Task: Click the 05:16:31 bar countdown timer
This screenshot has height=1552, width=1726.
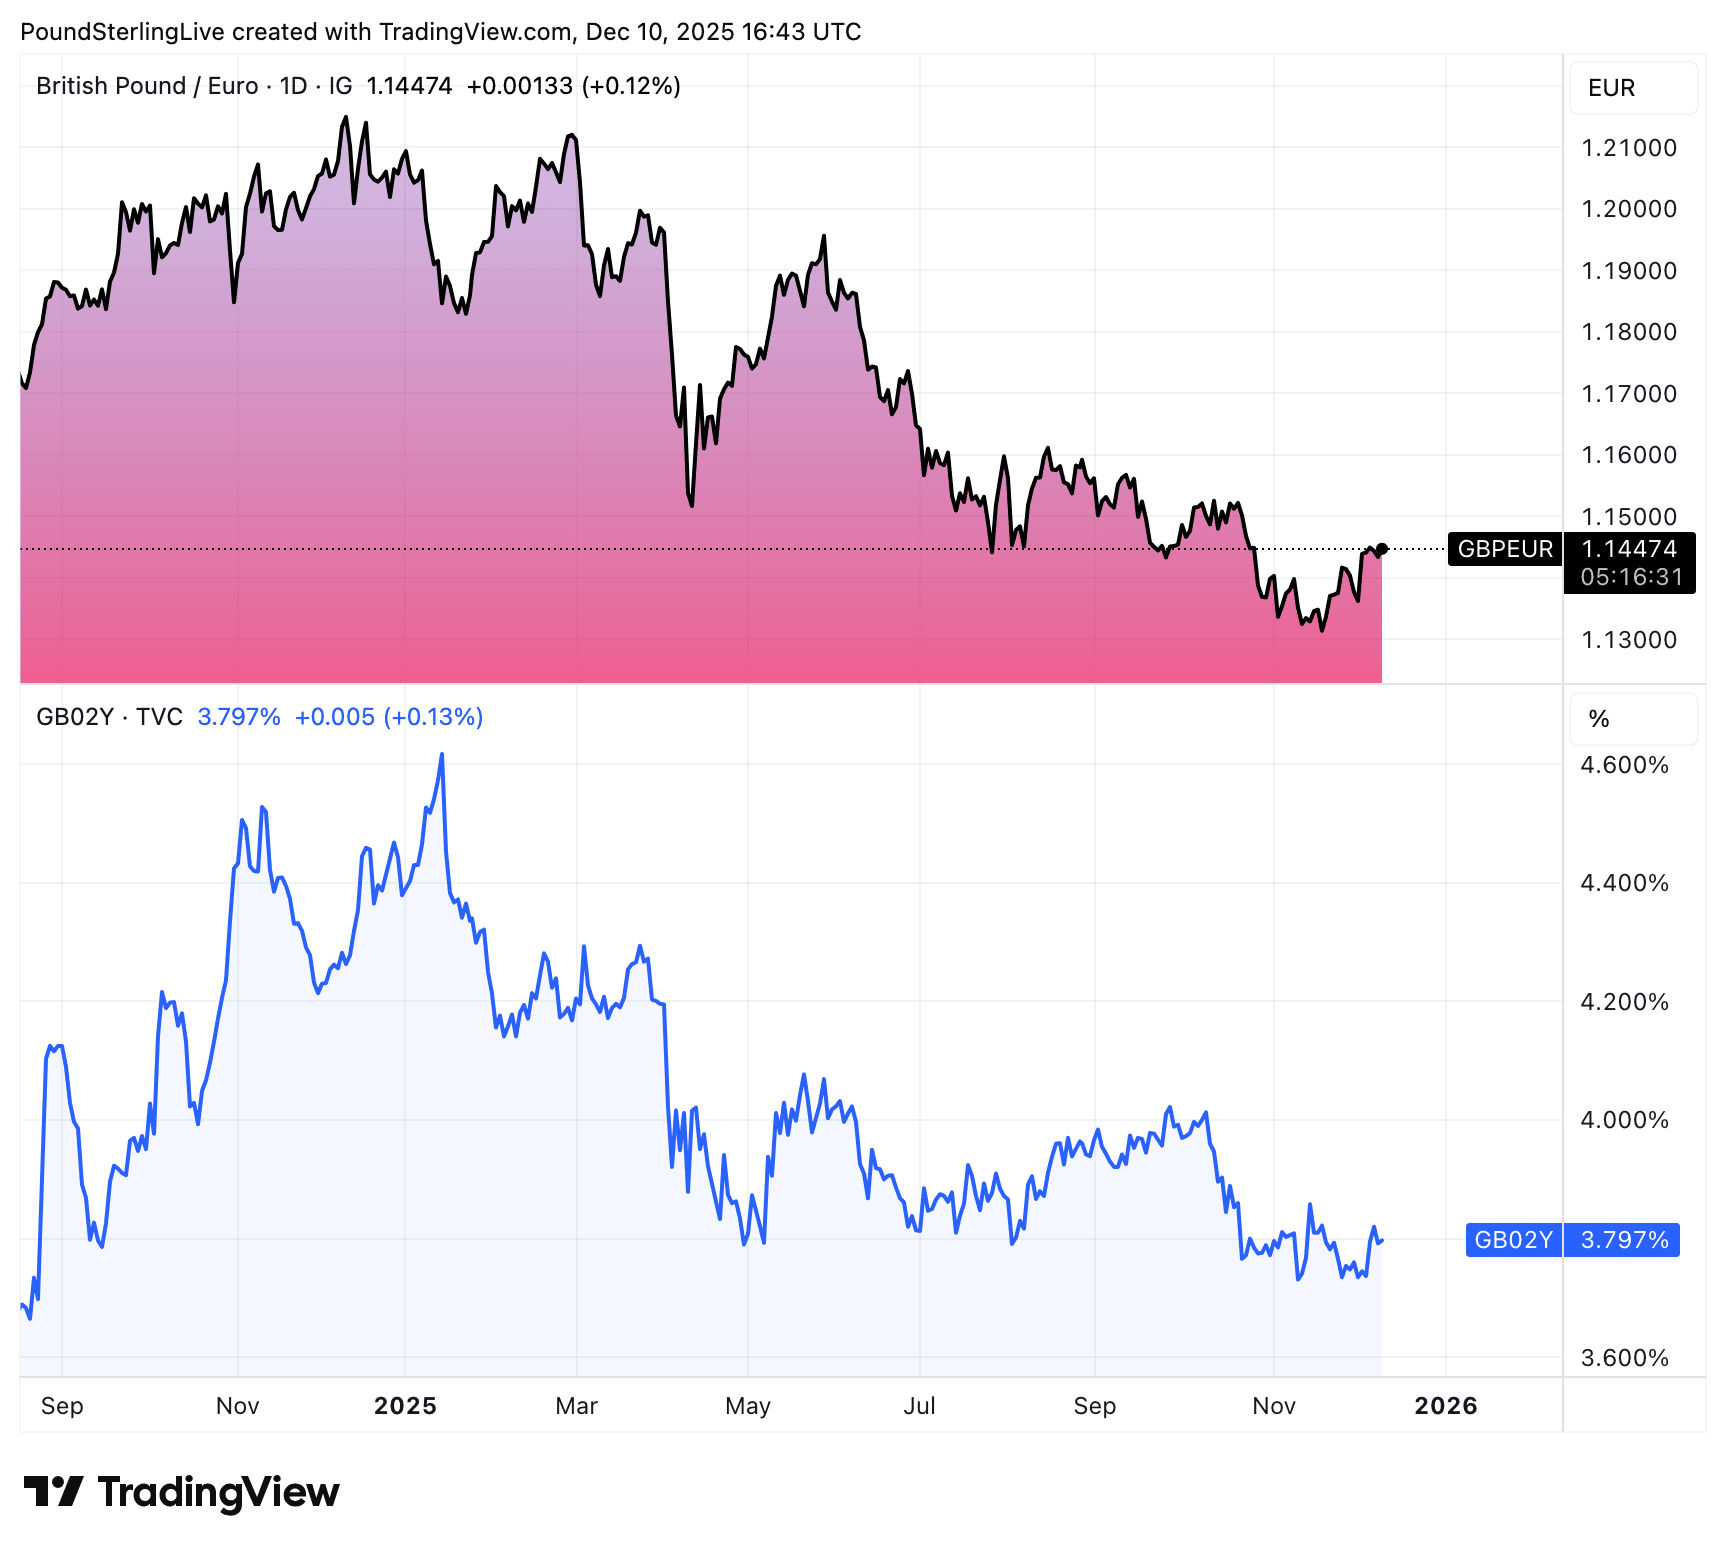Action: click(1631, 577)
